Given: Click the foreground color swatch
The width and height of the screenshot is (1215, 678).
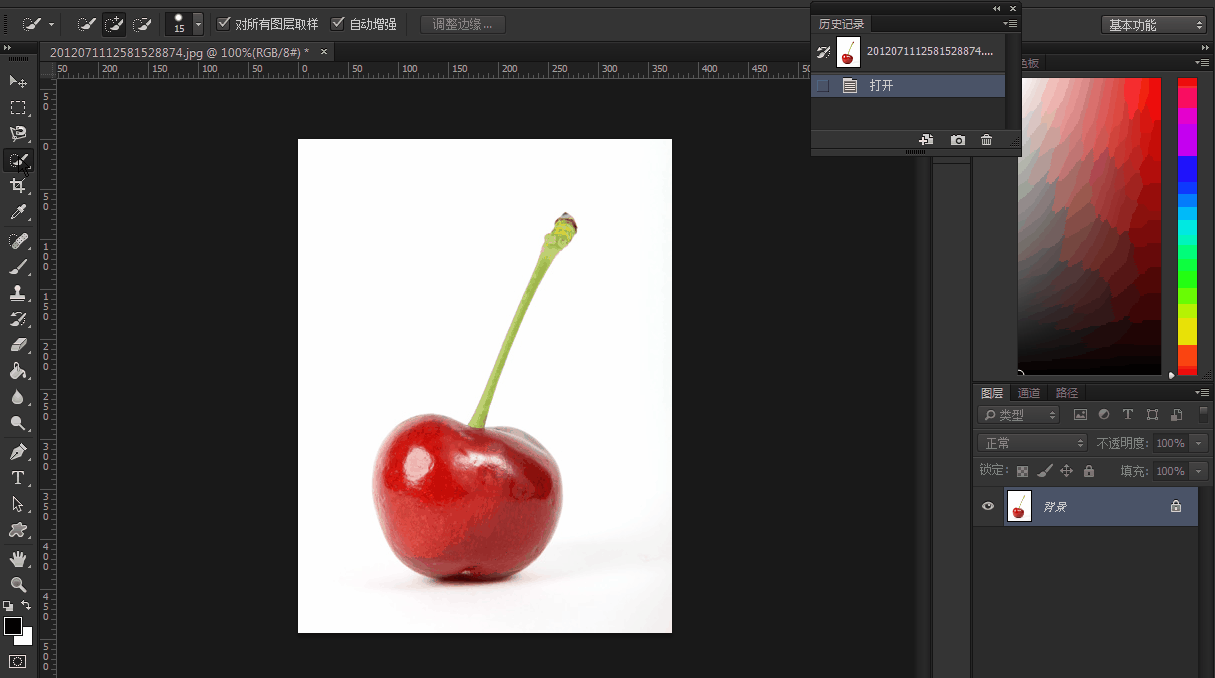Looking at the screenshot, I should [x=13, y=626].
